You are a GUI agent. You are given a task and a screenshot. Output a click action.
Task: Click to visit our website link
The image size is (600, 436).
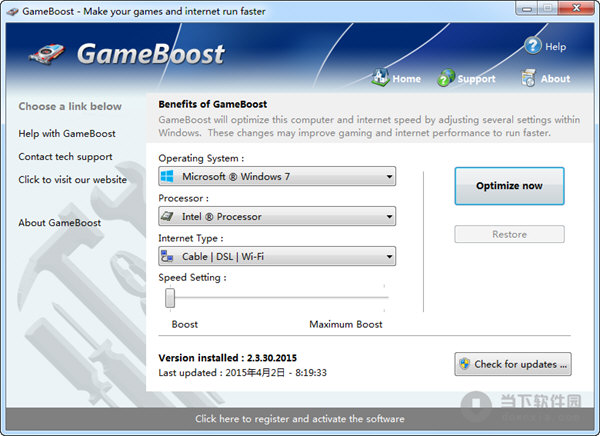tap(72, 180)
